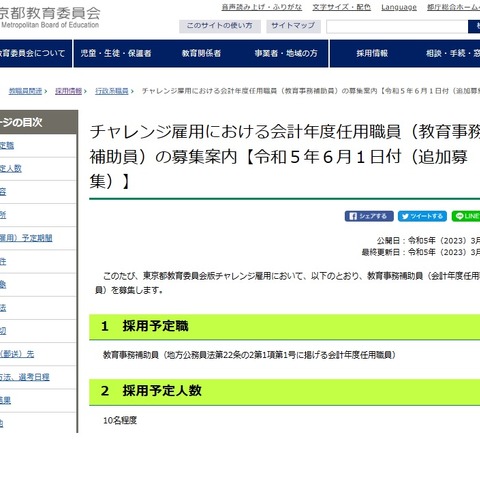Click the Tokyo Metropolitan Board of Education logo

coord(50,17)
